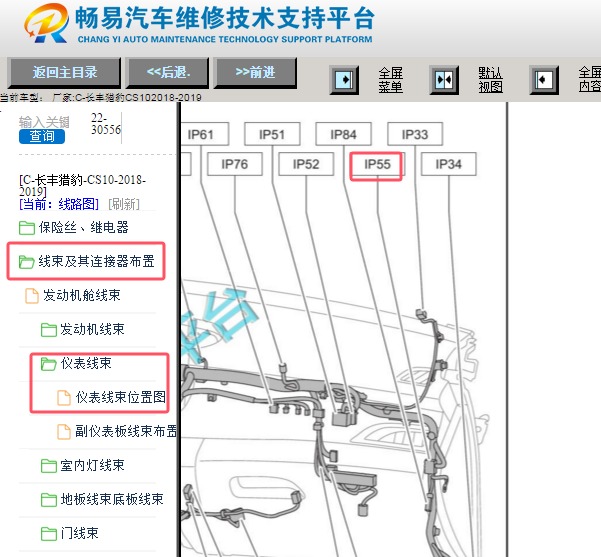Click the Chang Yi platform logo
The width and height of the screenshot is (601, 557).
[46, 23]
